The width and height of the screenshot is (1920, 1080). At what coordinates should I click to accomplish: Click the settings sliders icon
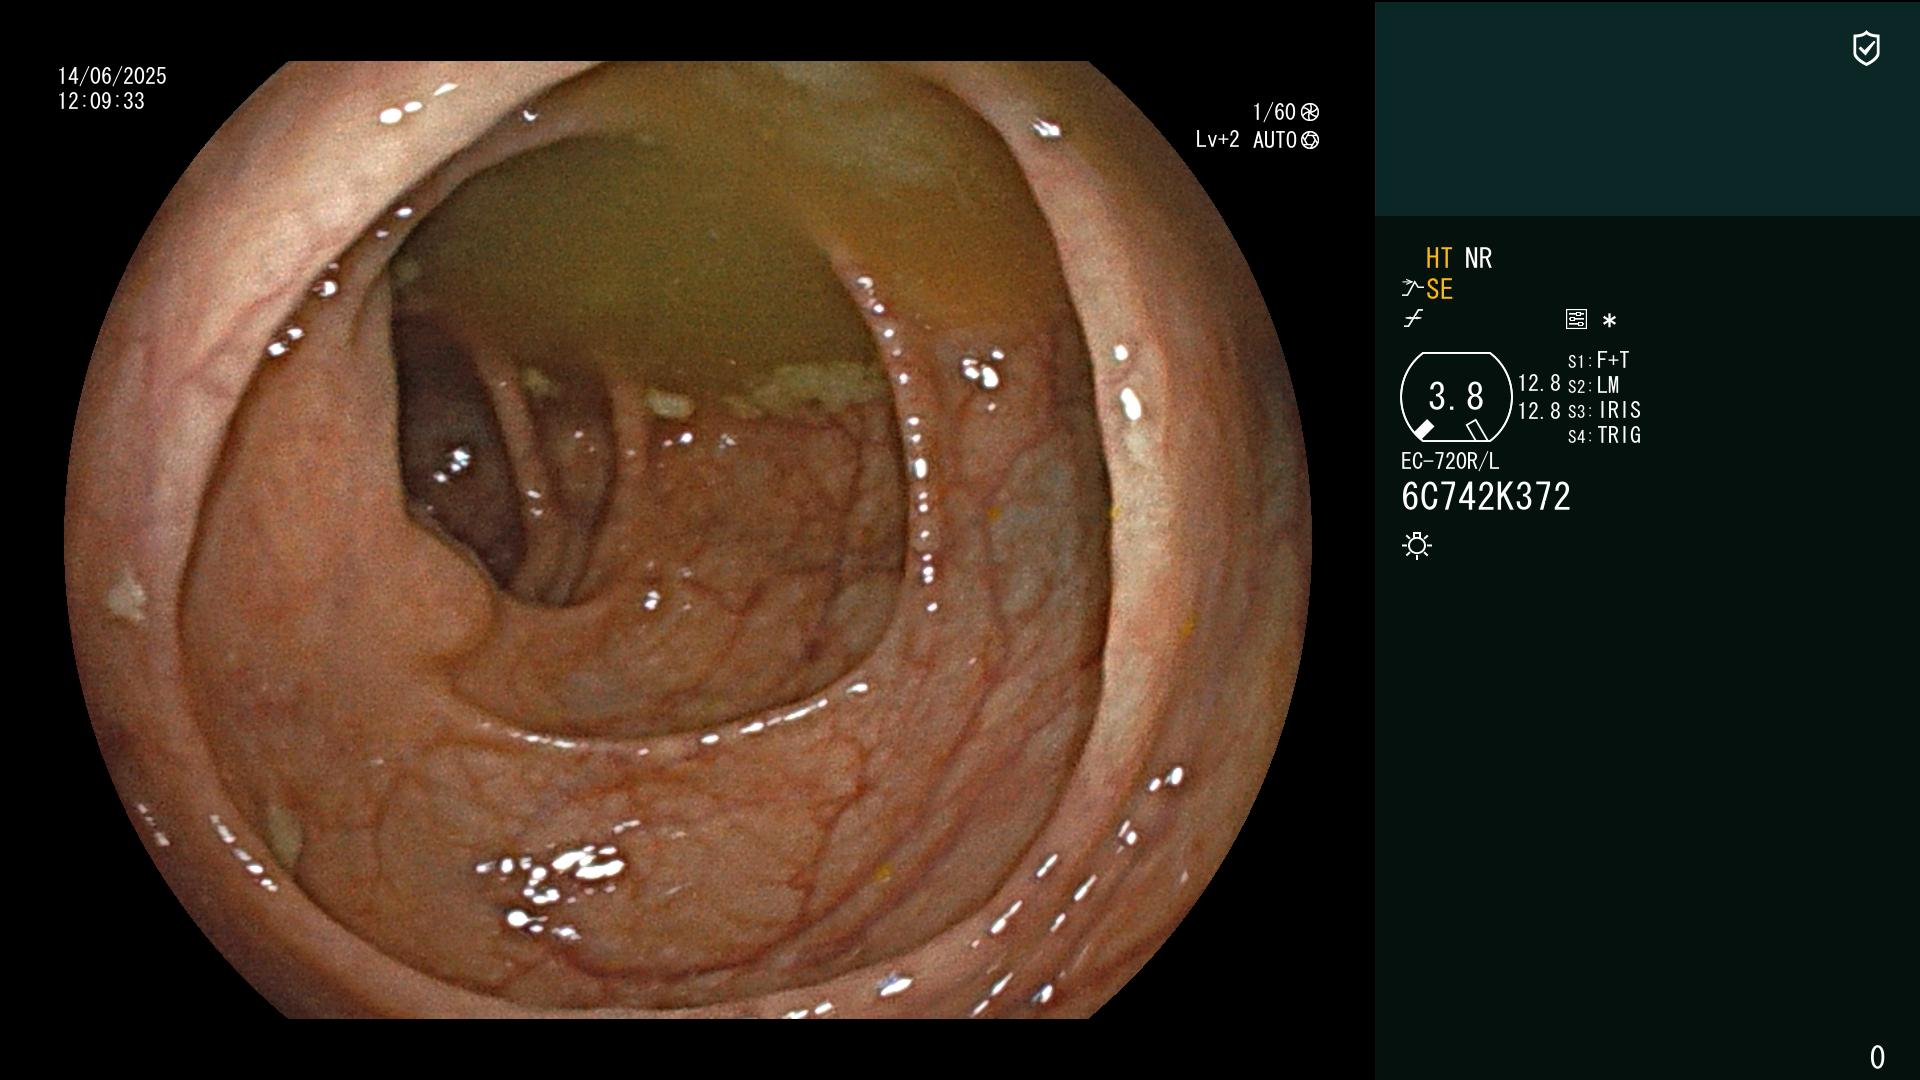click(x=1576, y=320)
